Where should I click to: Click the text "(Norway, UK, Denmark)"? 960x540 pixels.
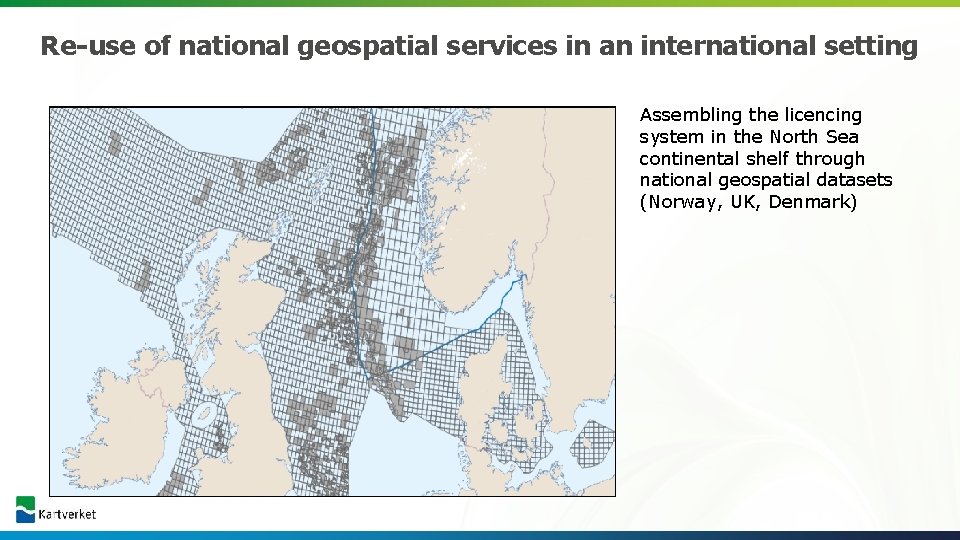coord(748,202)
